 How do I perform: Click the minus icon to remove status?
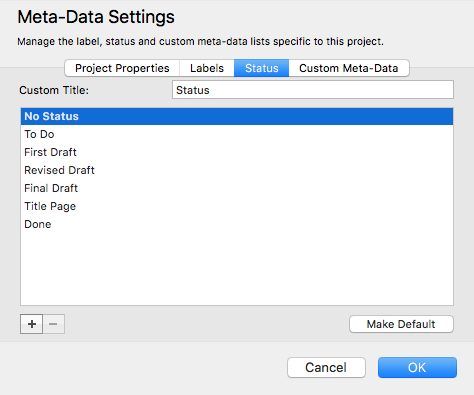click(53, 324)
